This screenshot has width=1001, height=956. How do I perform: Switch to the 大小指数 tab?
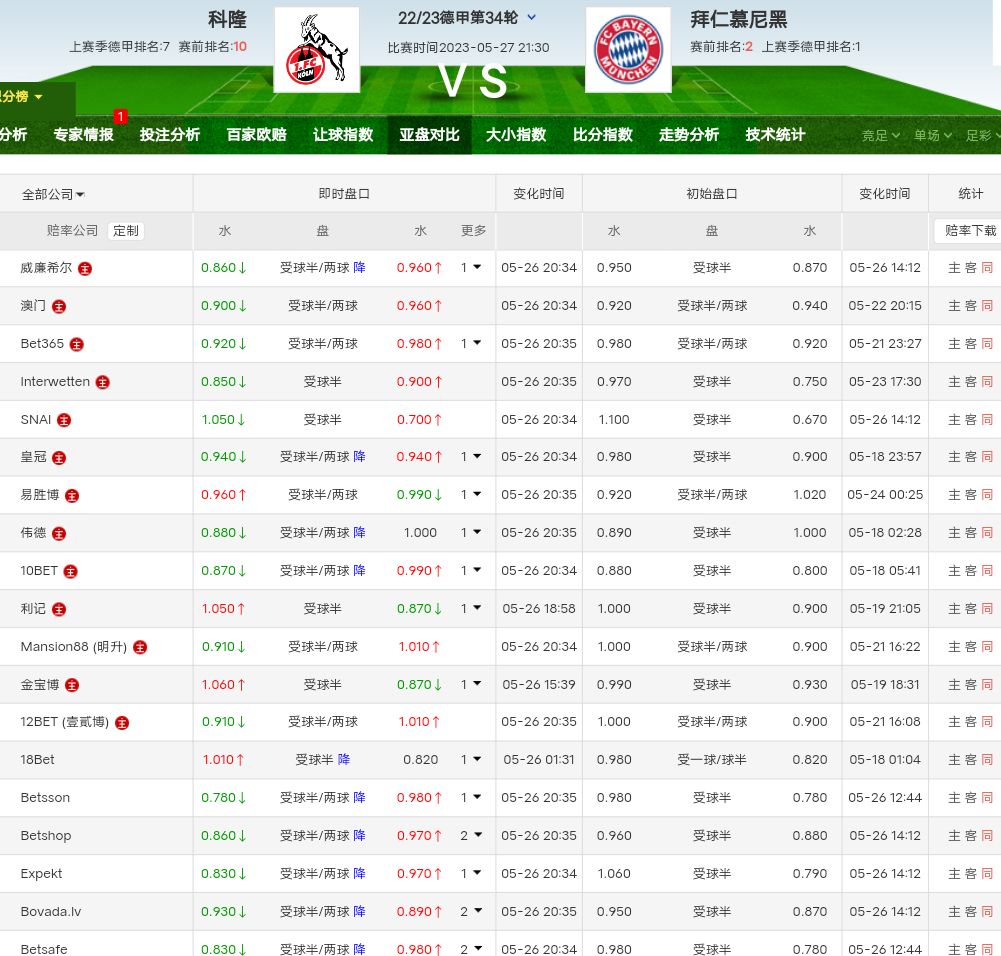click(516, 135)
